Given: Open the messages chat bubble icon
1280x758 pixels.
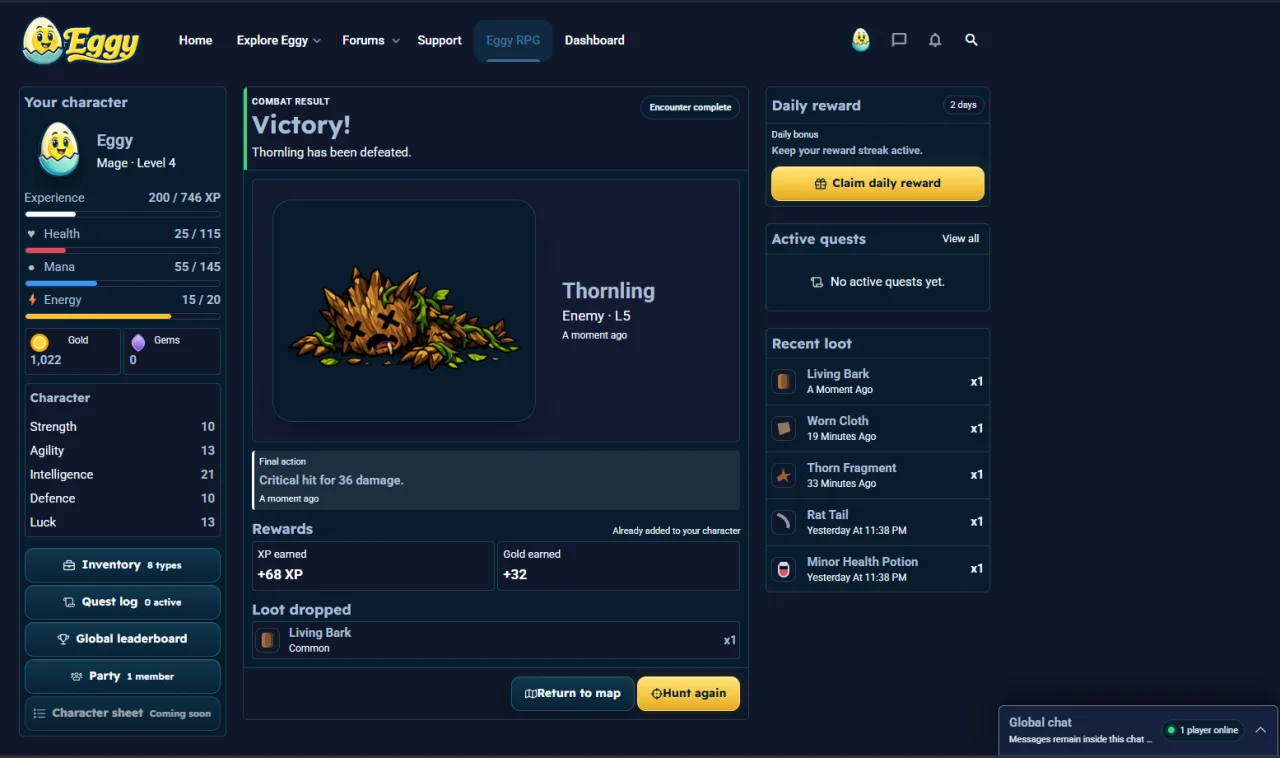Looking at the screenshot, I should click(x=899, y=40).
